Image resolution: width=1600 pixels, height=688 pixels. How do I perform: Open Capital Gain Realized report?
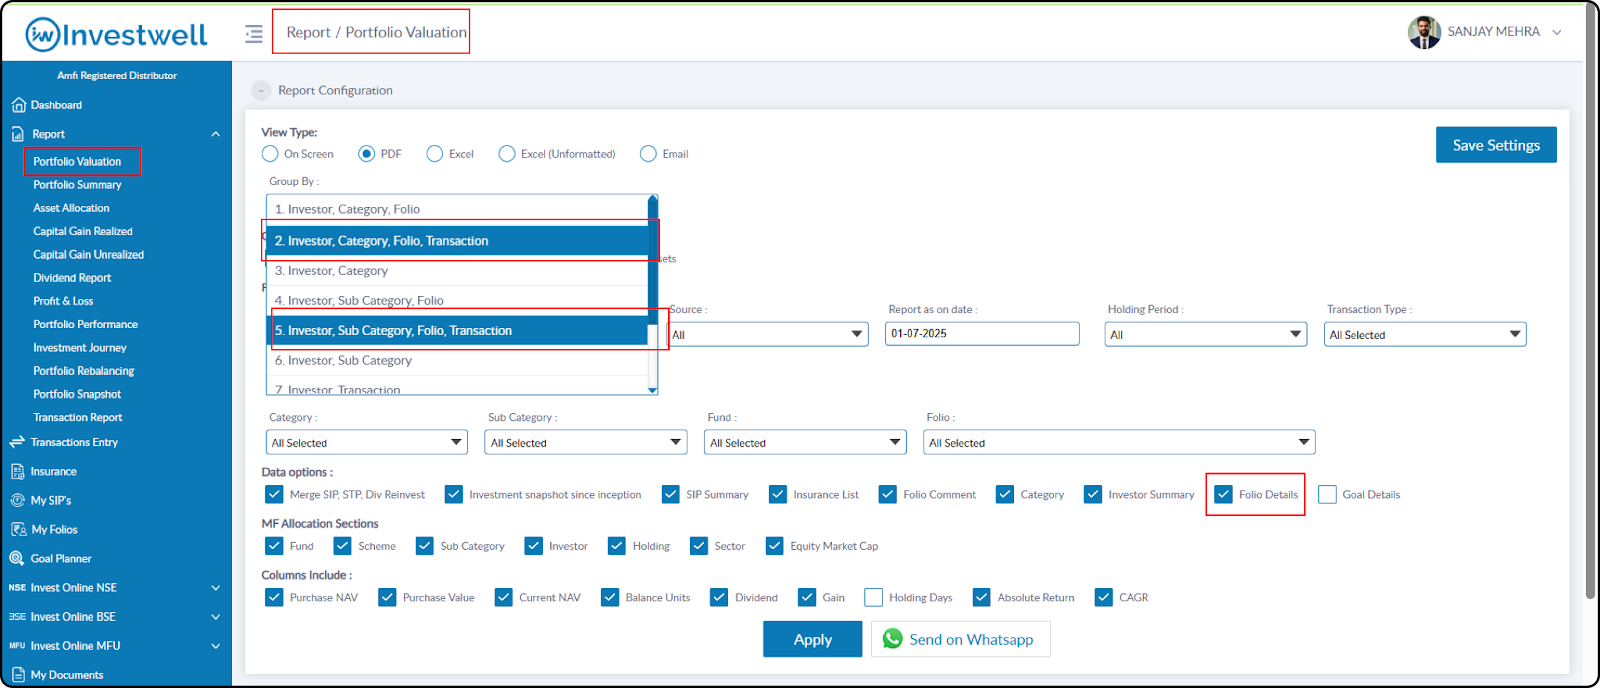point(83,231)
